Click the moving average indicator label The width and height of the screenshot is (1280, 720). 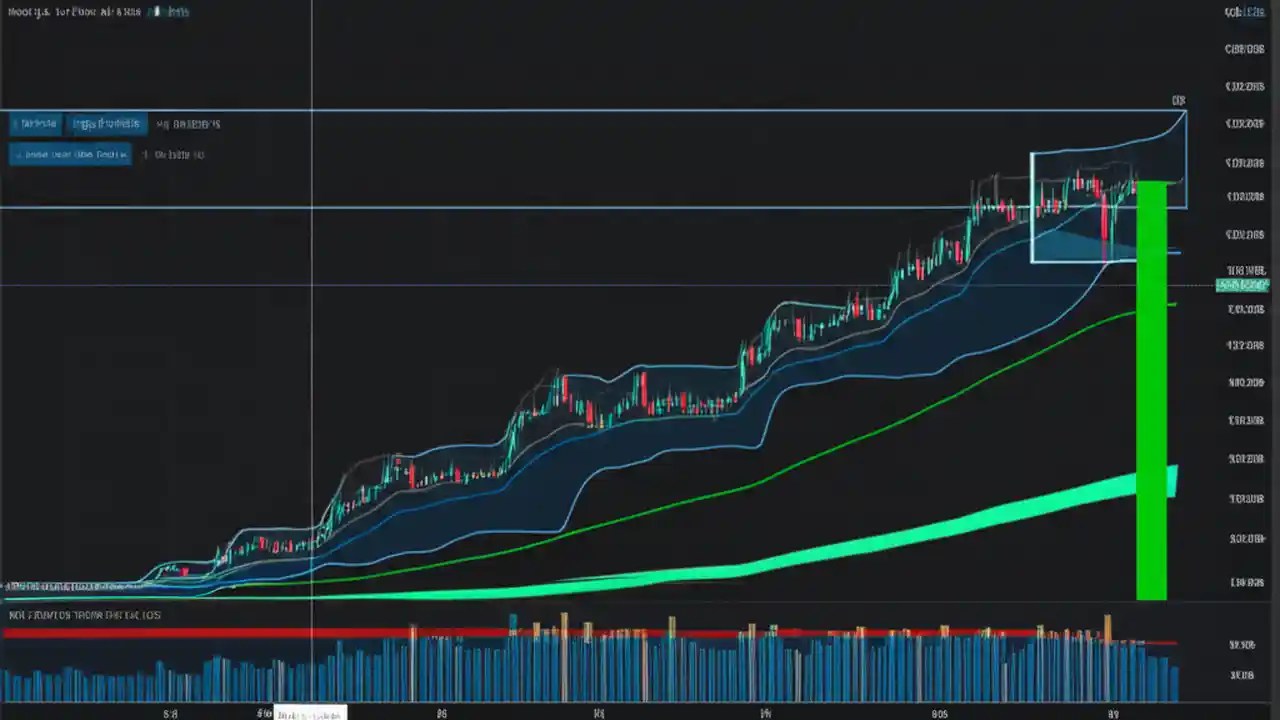[70, 154]
